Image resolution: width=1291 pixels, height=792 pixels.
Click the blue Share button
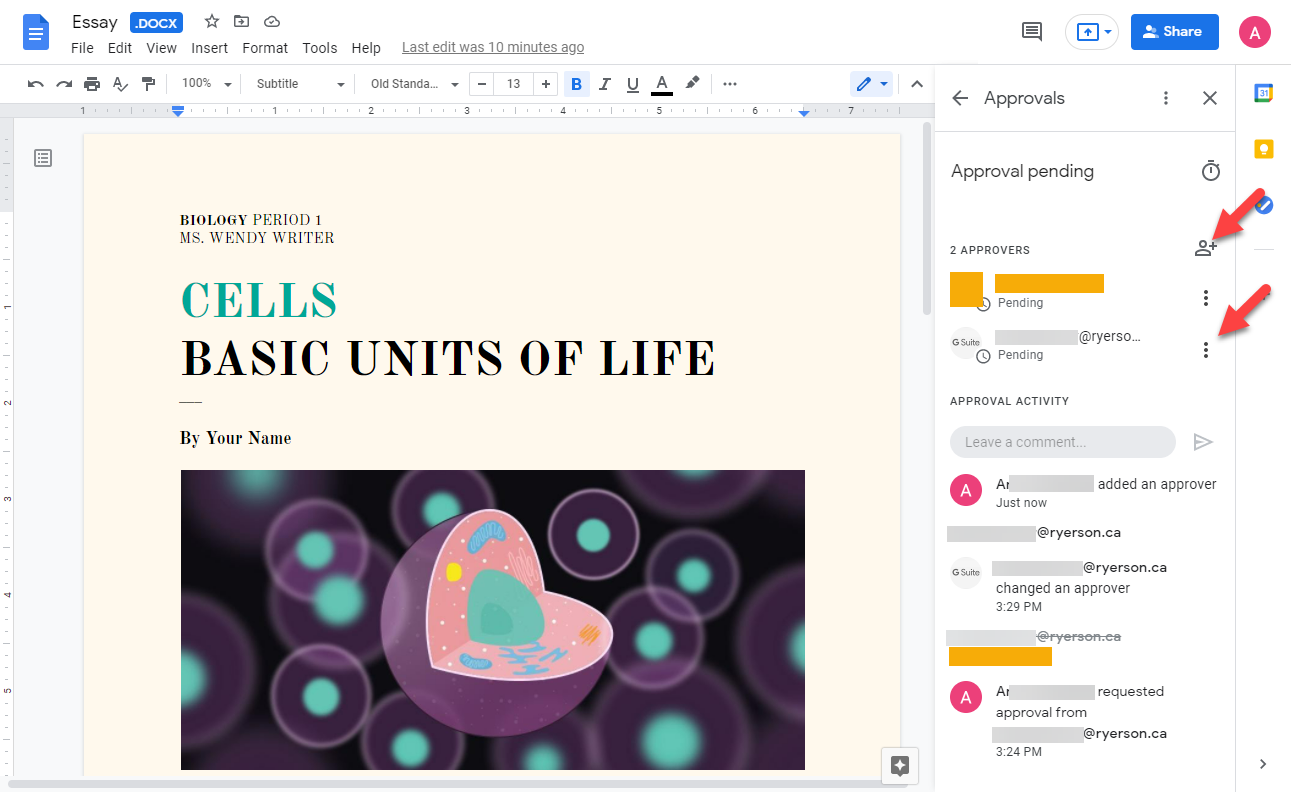point(1174,32)
